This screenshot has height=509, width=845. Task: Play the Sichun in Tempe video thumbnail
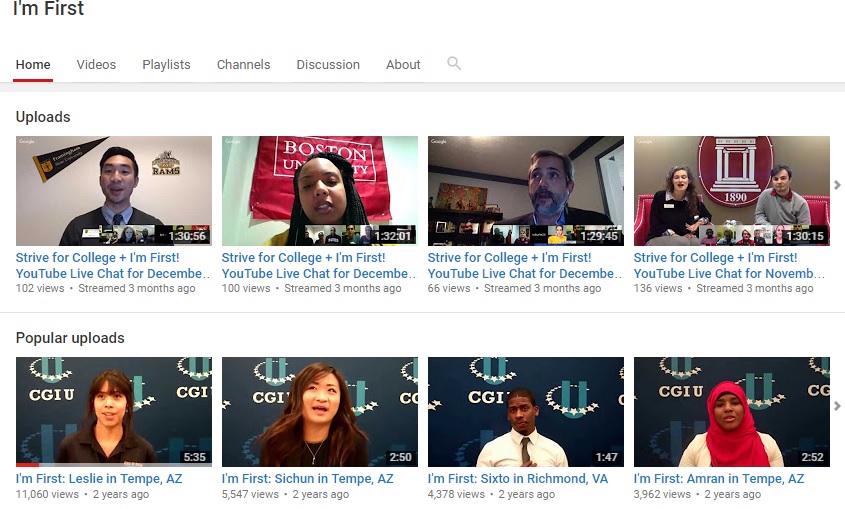pyautogui.click(x=320, y=412)
